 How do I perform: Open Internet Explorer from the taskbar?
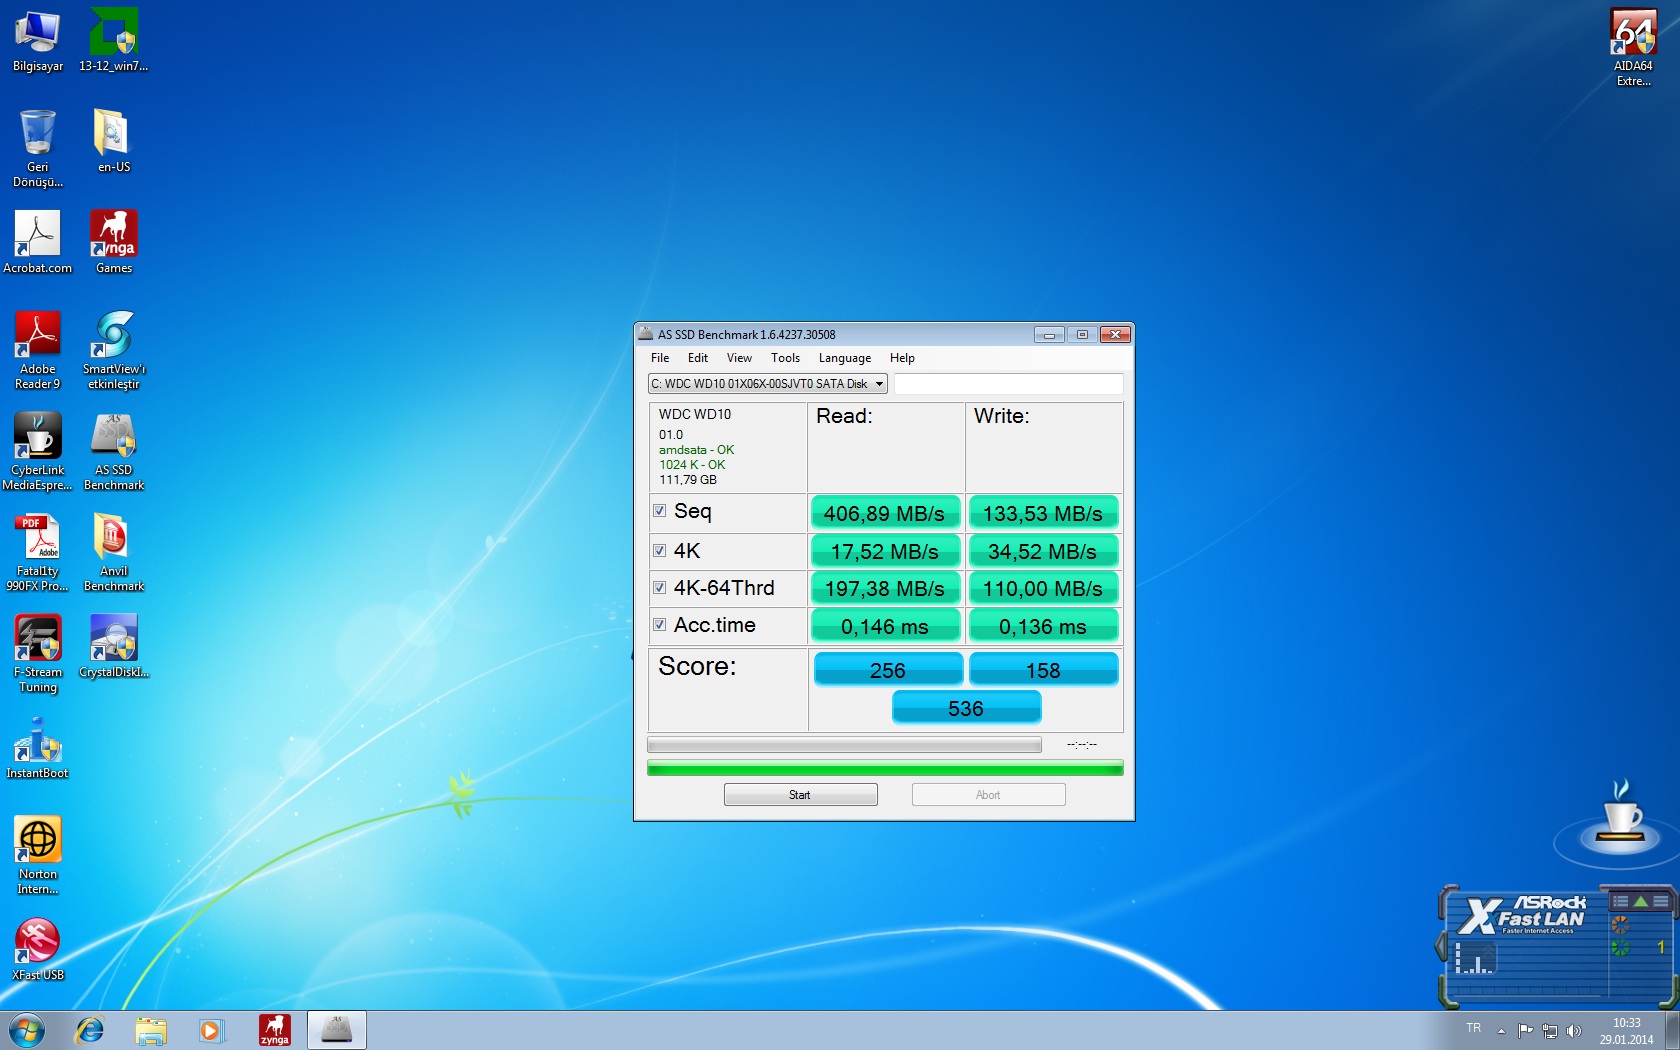pos(90,1030)
